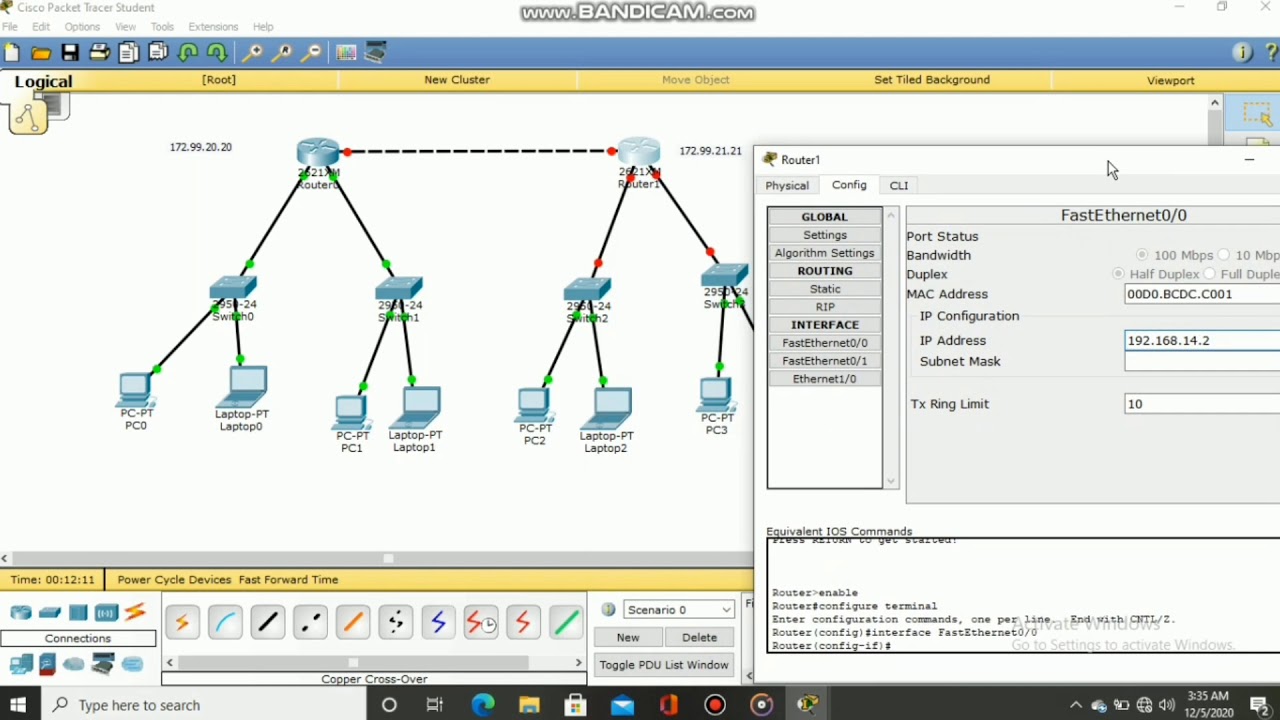The image size is (1280, 720).
Task: Open RIP routing configuration
Action: (825, 307)
